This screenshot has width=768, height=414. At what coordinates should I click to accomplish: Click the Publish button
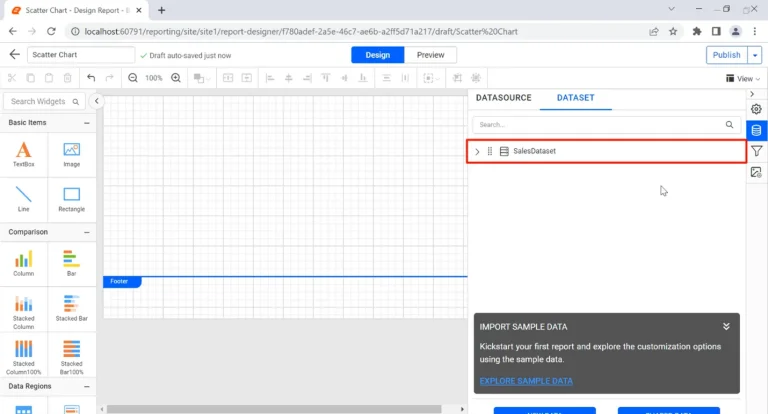point(727,55)
